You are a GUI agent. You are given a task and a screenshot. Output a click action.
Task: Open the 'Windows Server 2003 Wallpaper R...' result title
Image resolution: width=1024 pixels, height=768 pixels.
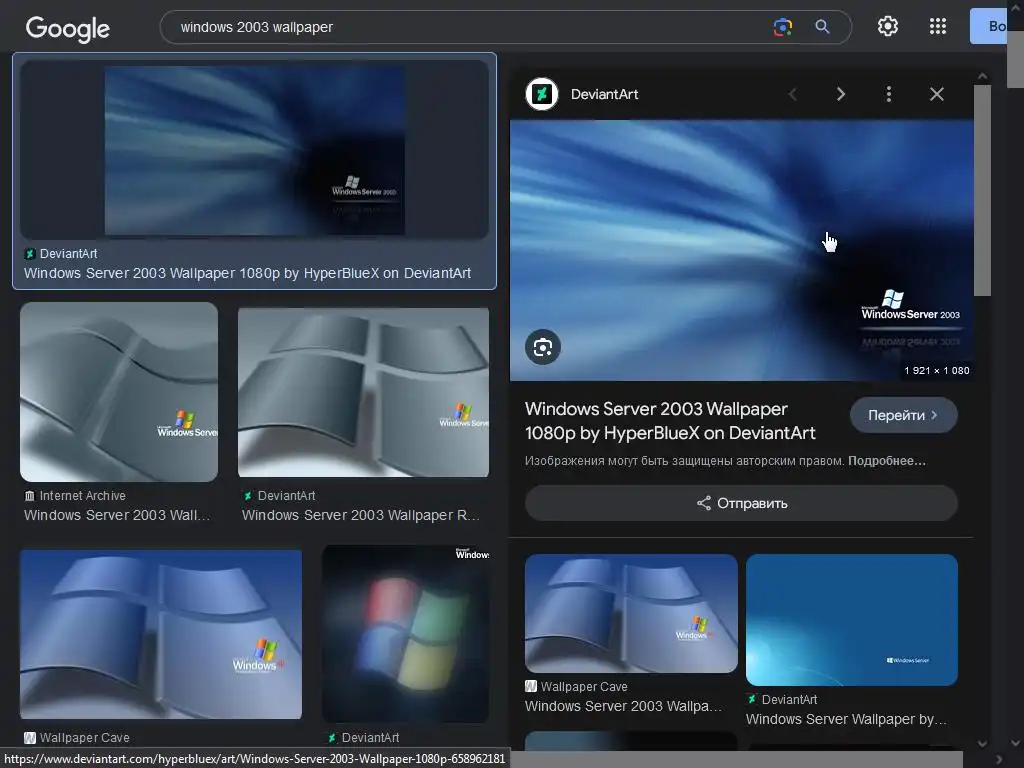360,515
